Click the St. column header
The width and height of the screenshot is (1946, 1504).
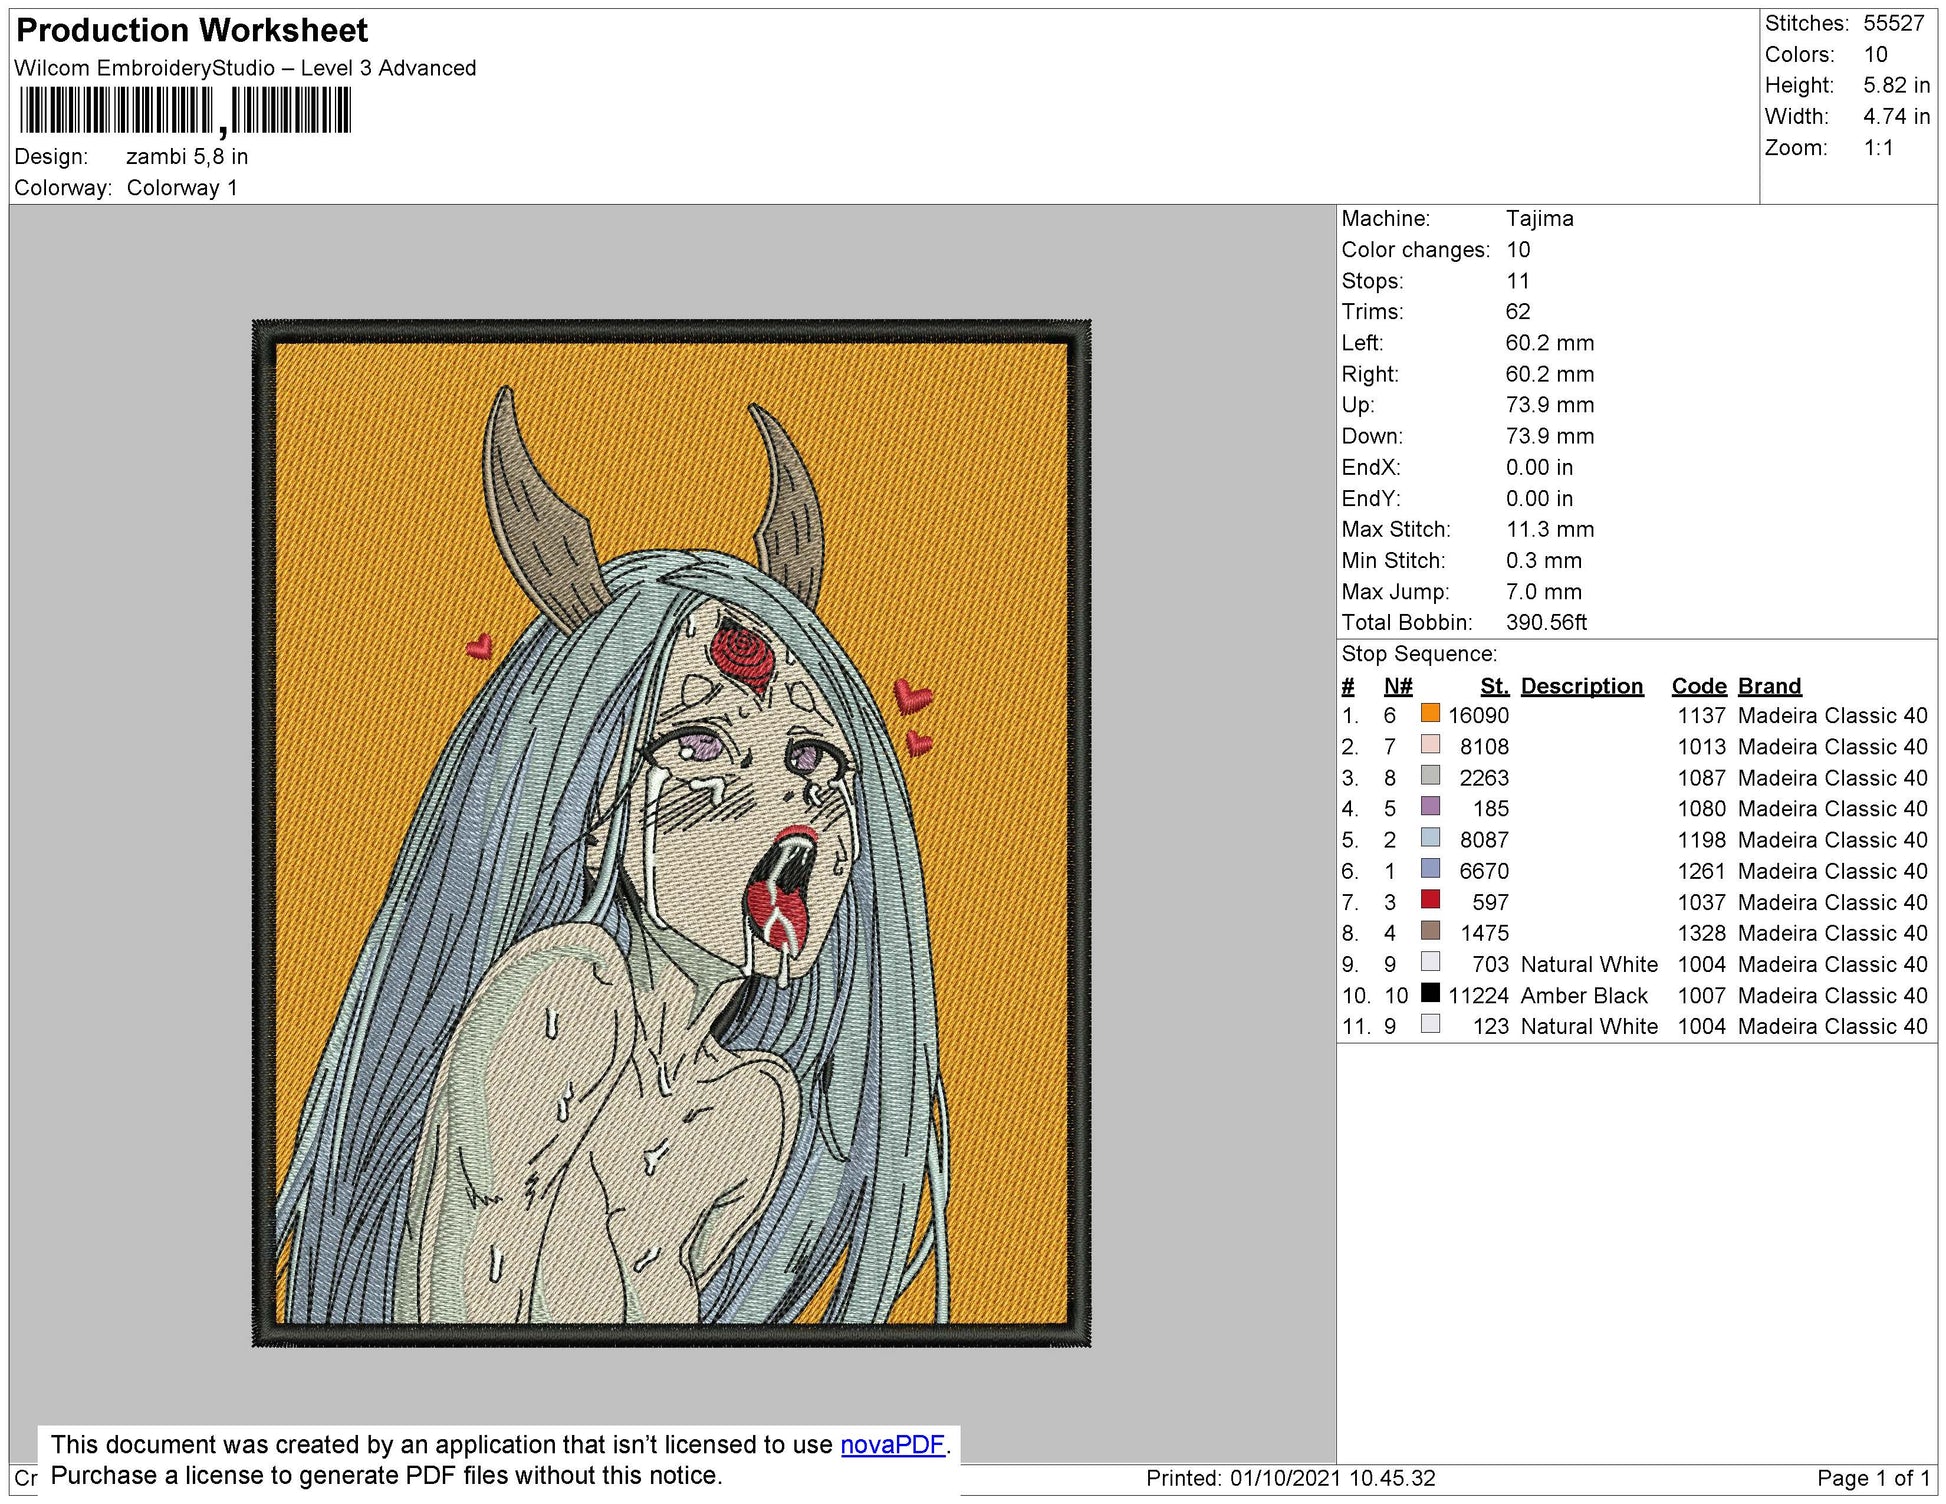tap(1494, 686)
